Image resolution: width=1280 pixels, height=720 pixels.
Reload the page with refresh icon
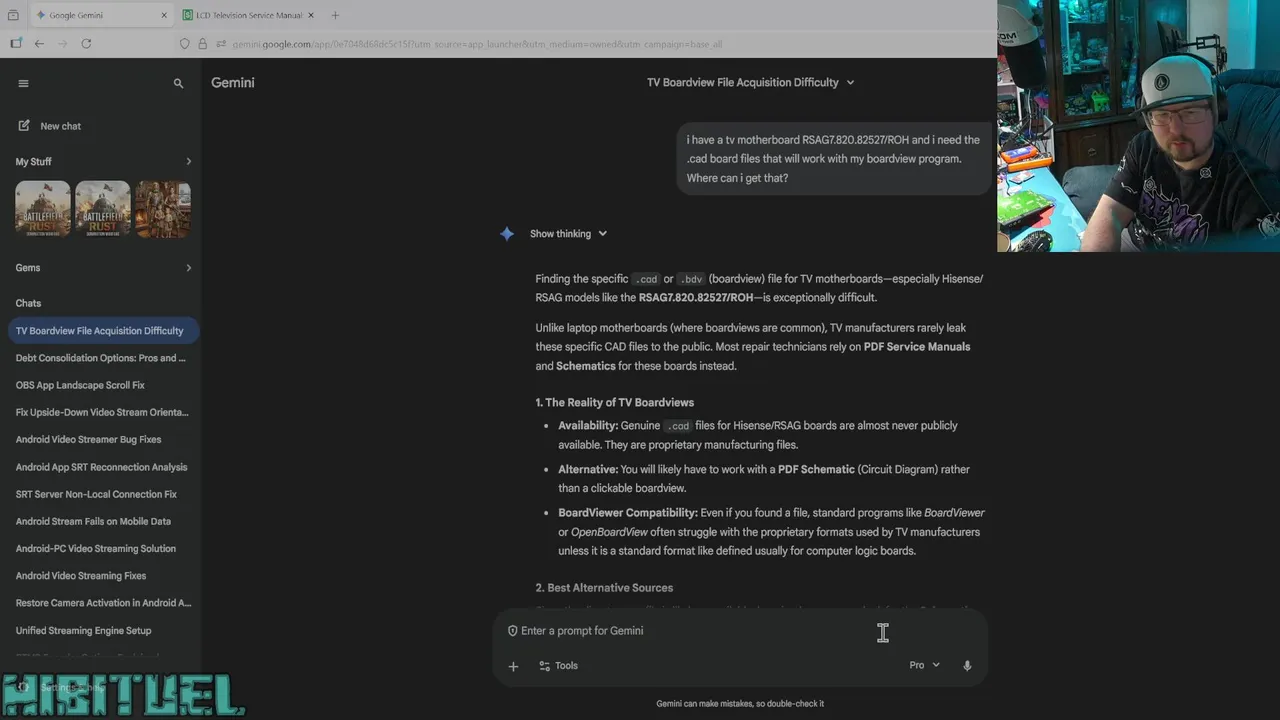click(86, 44)
